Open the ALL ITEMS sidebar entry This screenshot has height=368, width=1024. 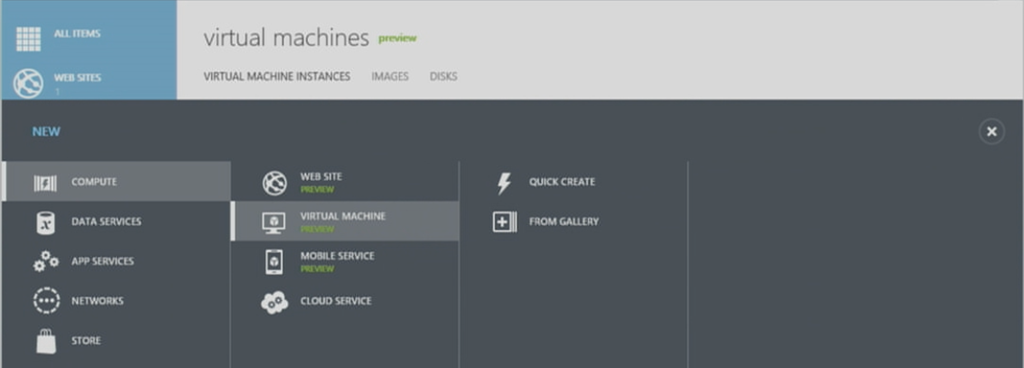click(x=77, y=33)
